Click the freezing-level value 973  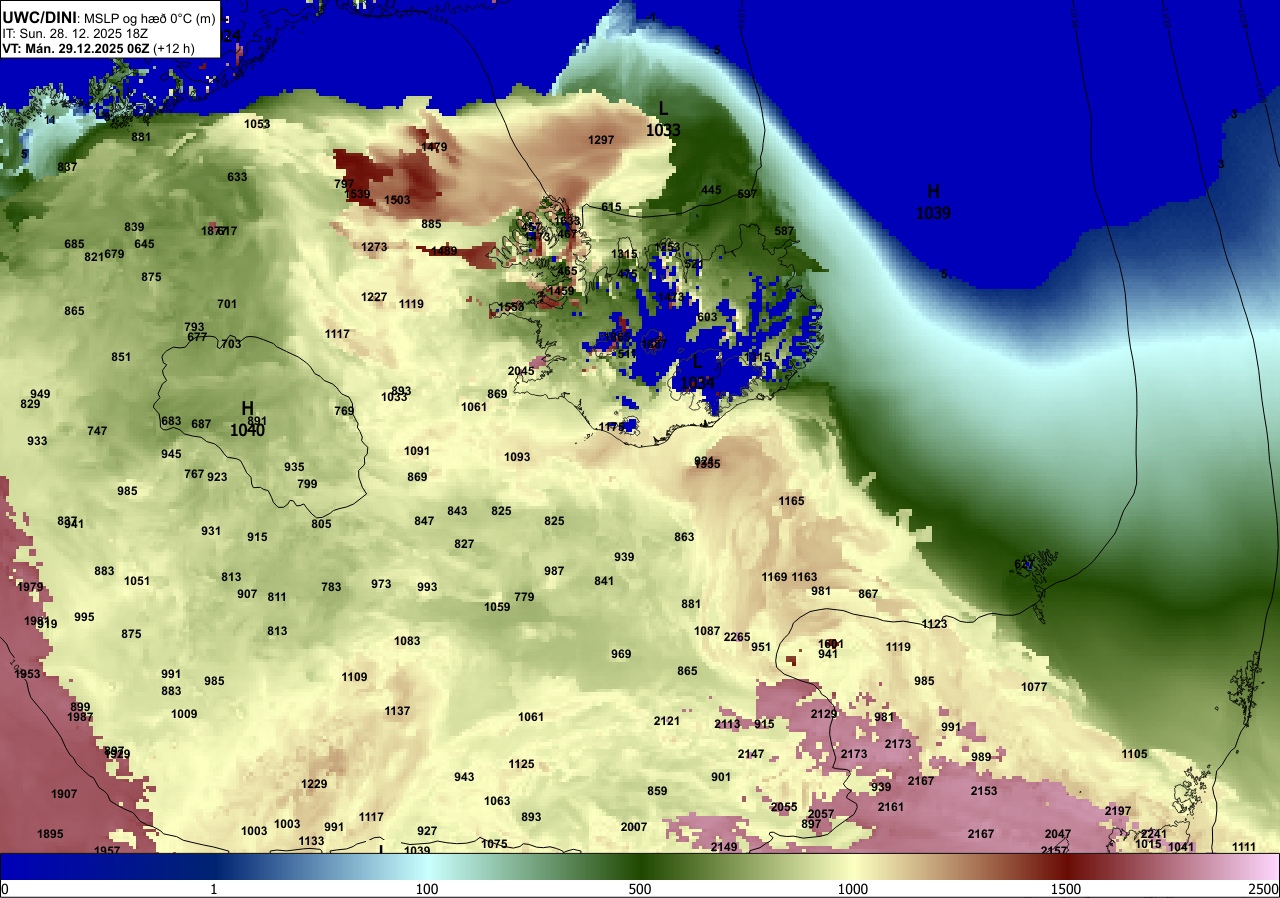click(x=381, y=584)
